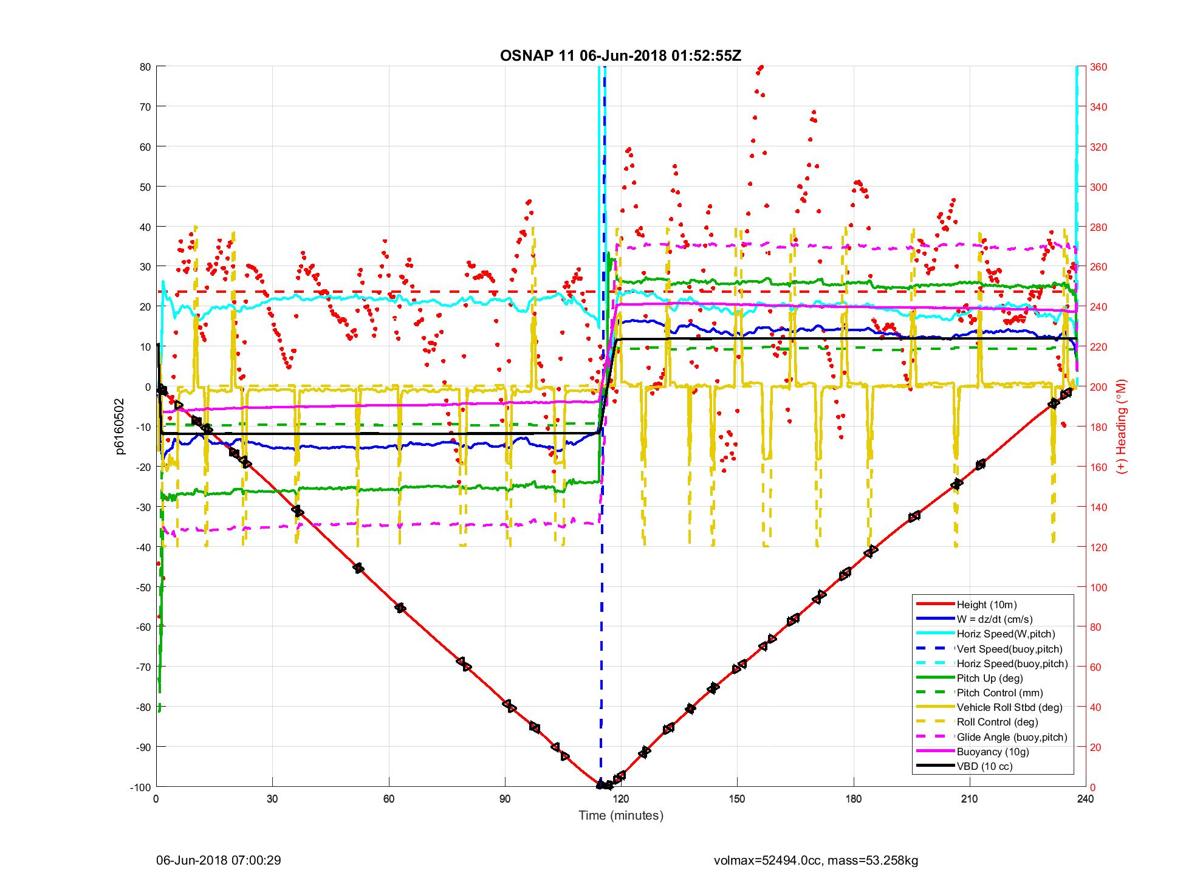Viewport: 1200px width, 885px height.
Task: Click the heading axis tick label "260"
Action: (x=1099, y=267)
